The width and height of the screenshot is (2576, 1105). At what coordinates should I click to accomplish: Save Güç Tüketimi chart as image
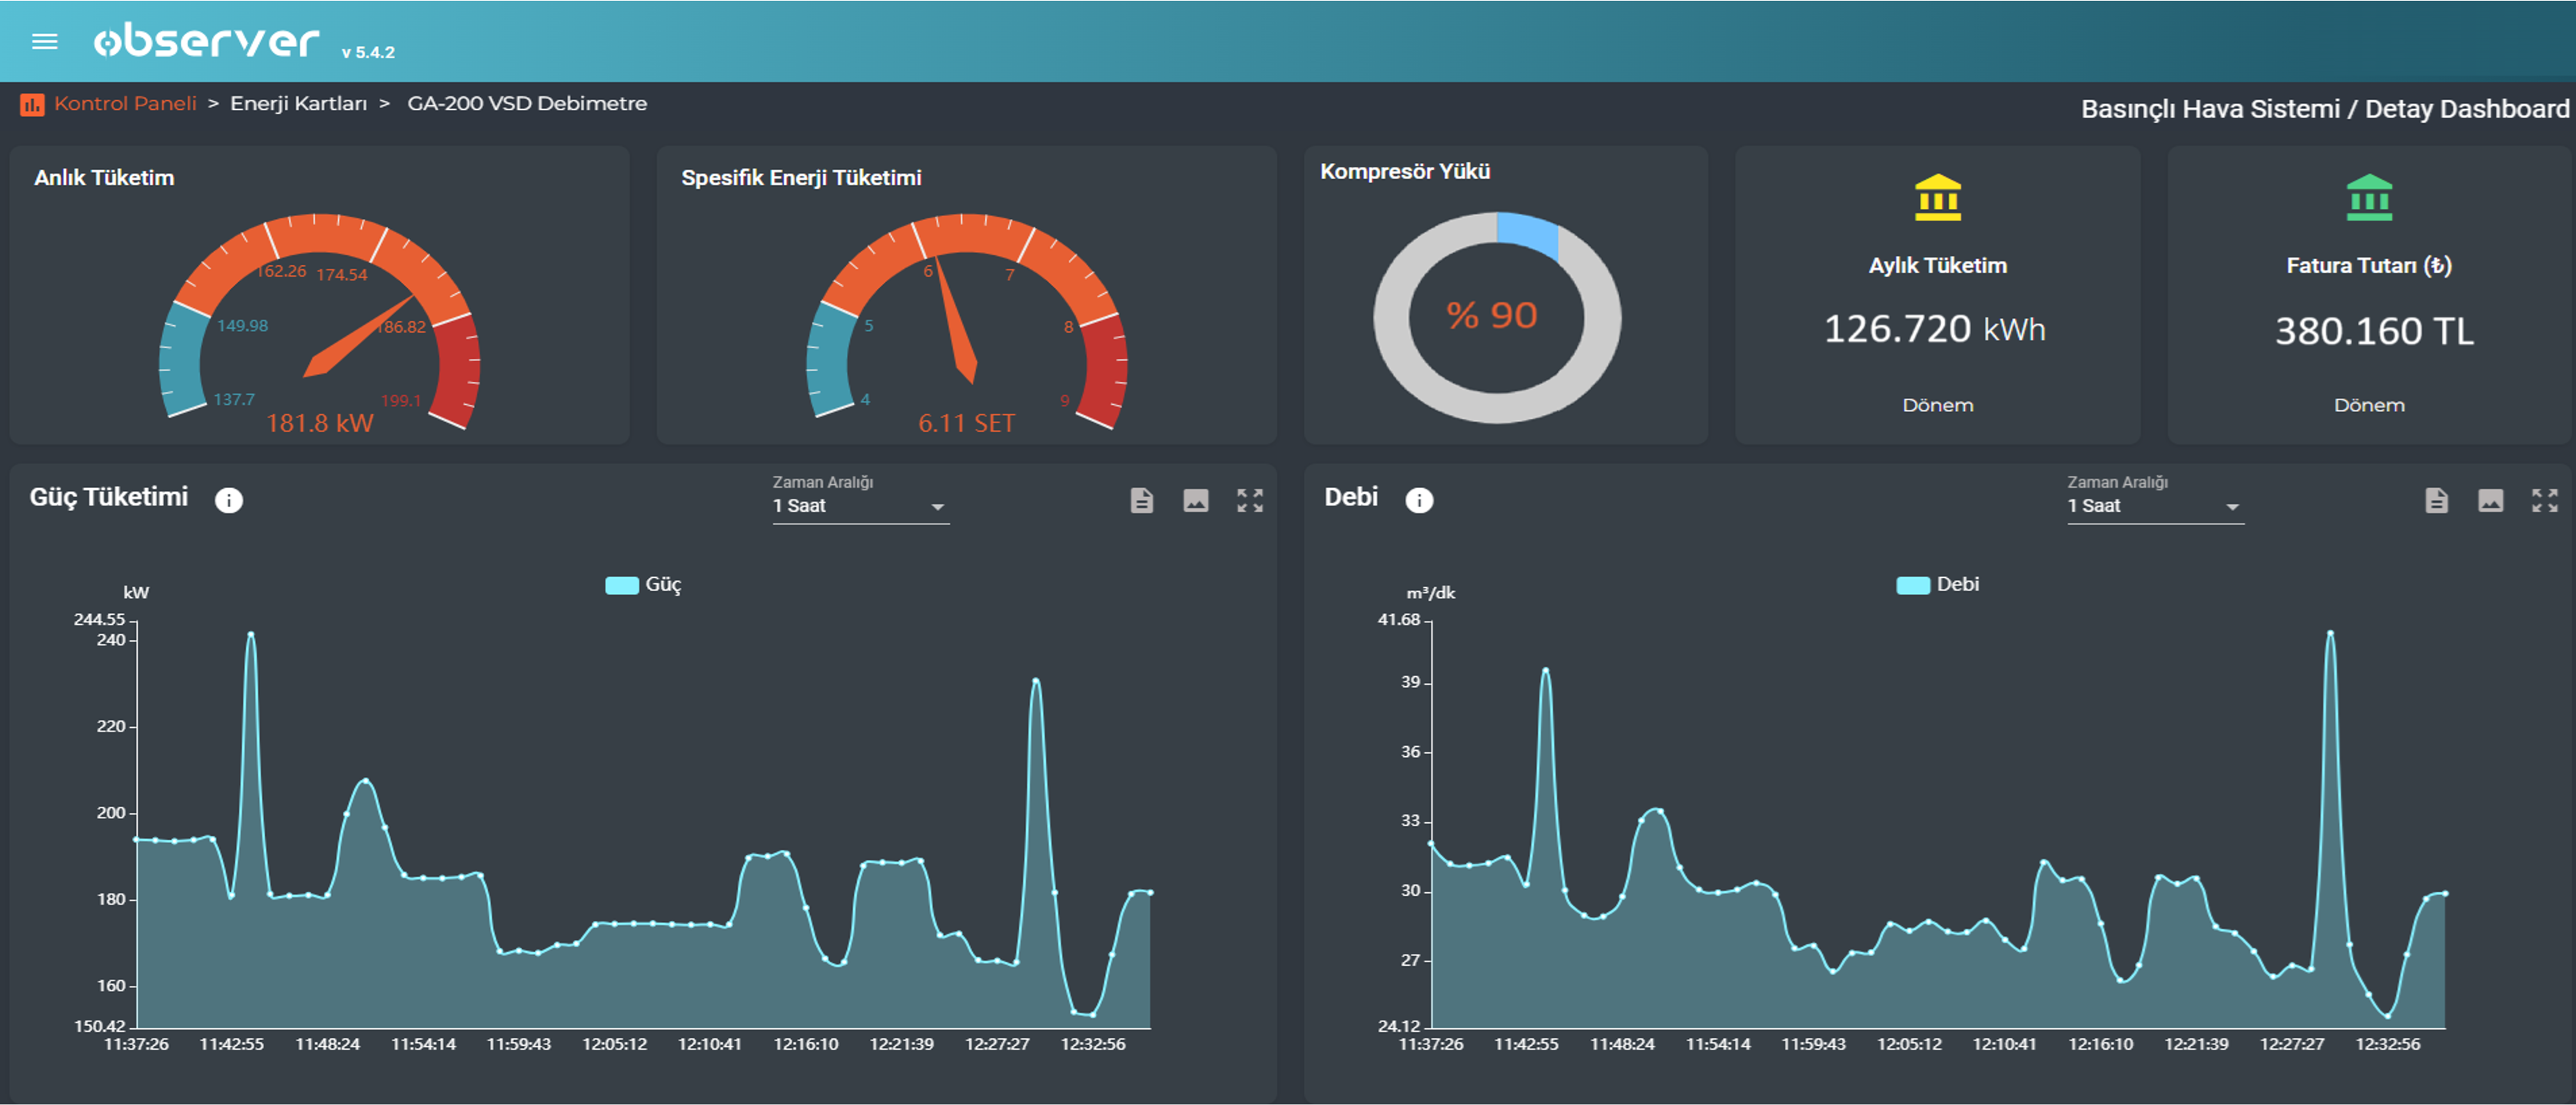(x=1195, y=500)
